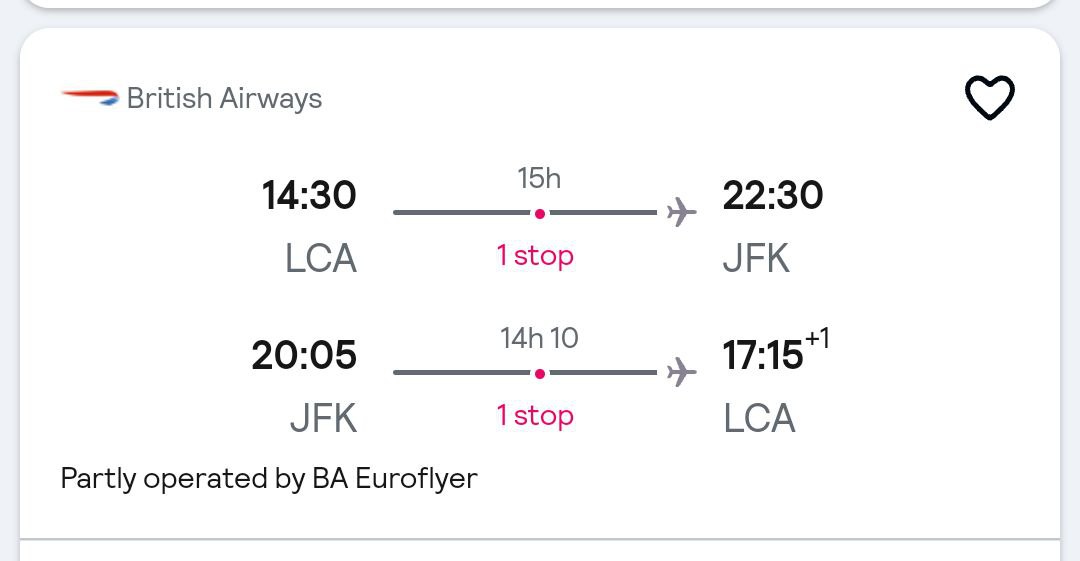The height and width of the screenshot is (561, 1080).
Task: Click outbound origin airport LCA
Action: click(x=321, y=259)
